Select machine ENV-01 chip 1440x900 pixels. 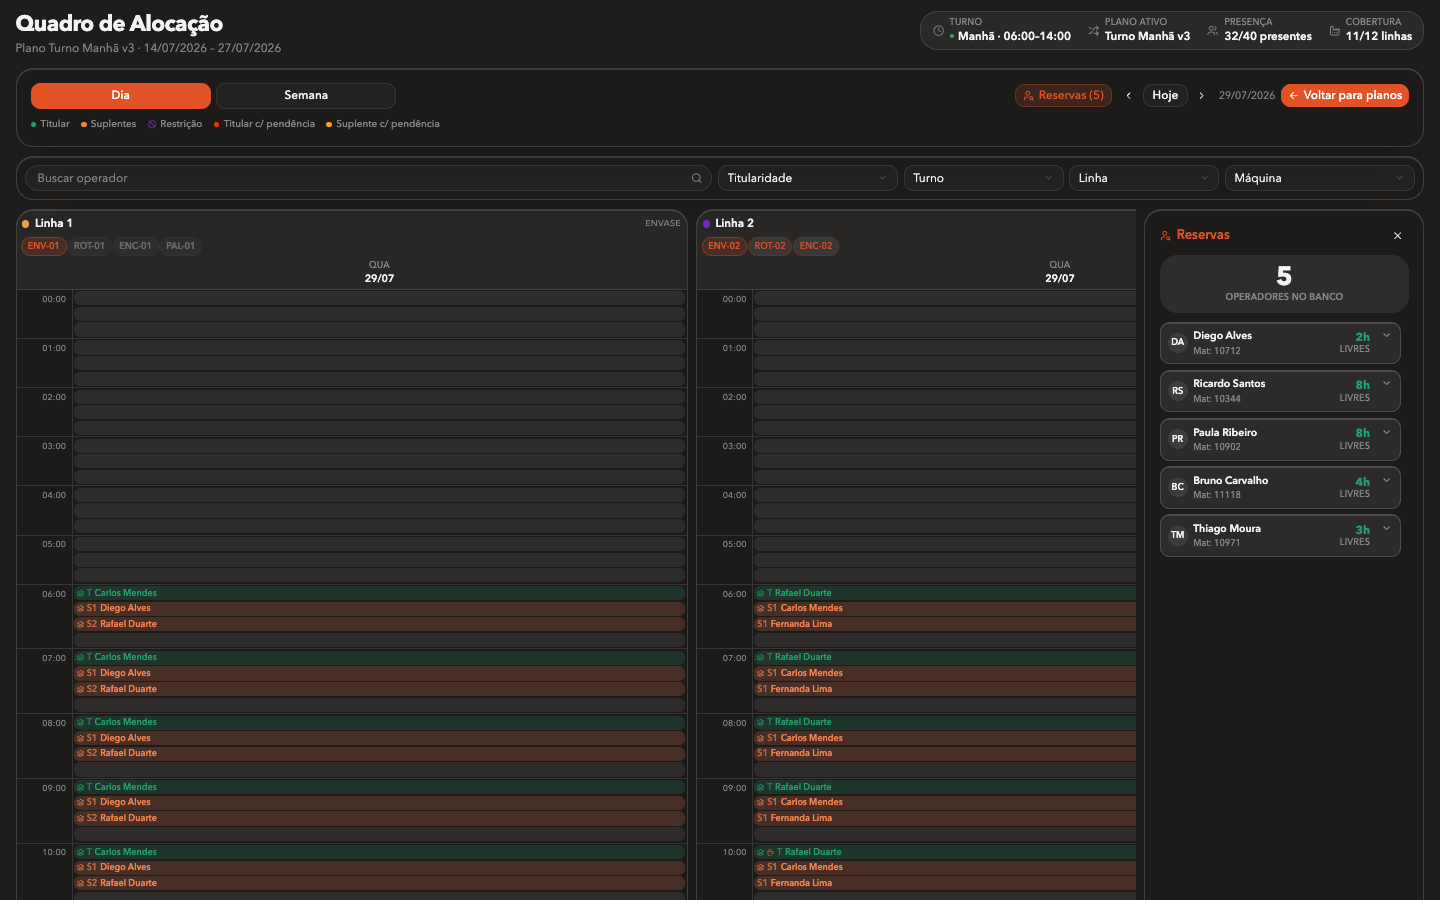44,246
